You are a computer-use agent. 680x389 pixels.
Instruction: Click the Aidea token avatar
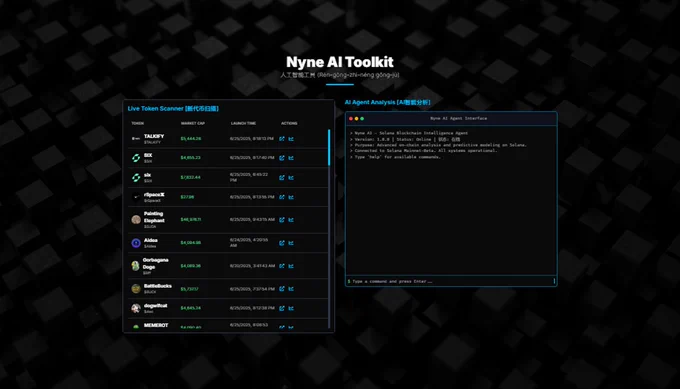click(x=136, y=243)
